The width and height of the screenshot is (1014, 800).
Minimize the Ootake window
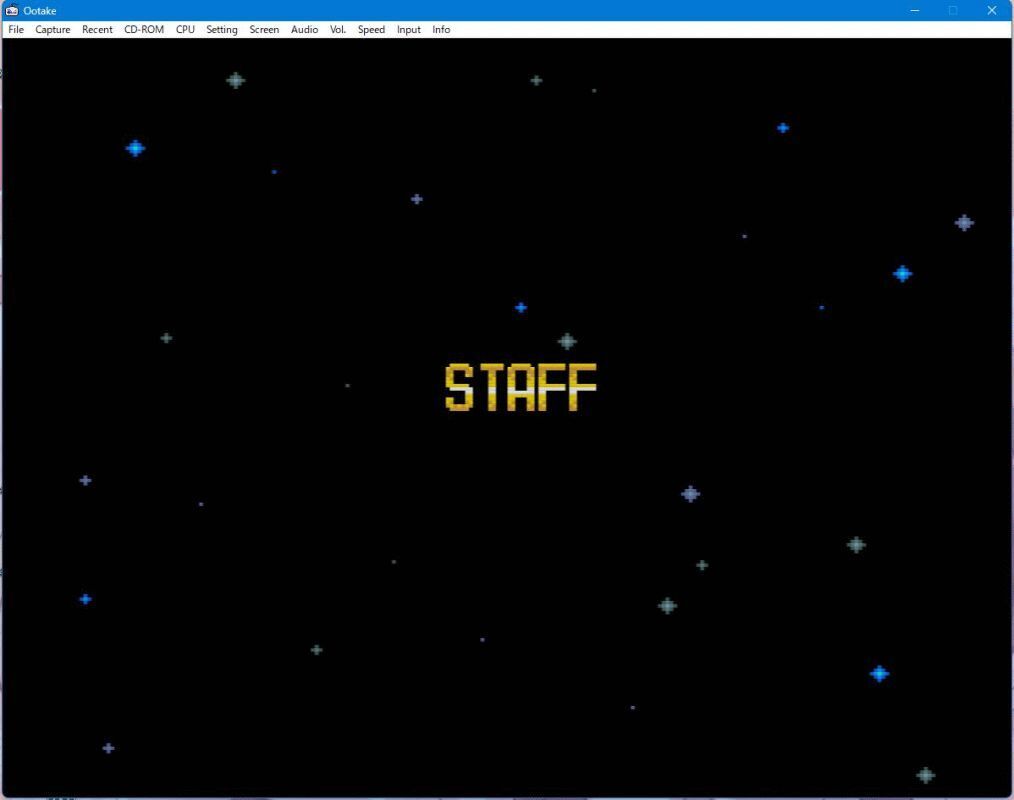tap(914, 10)
